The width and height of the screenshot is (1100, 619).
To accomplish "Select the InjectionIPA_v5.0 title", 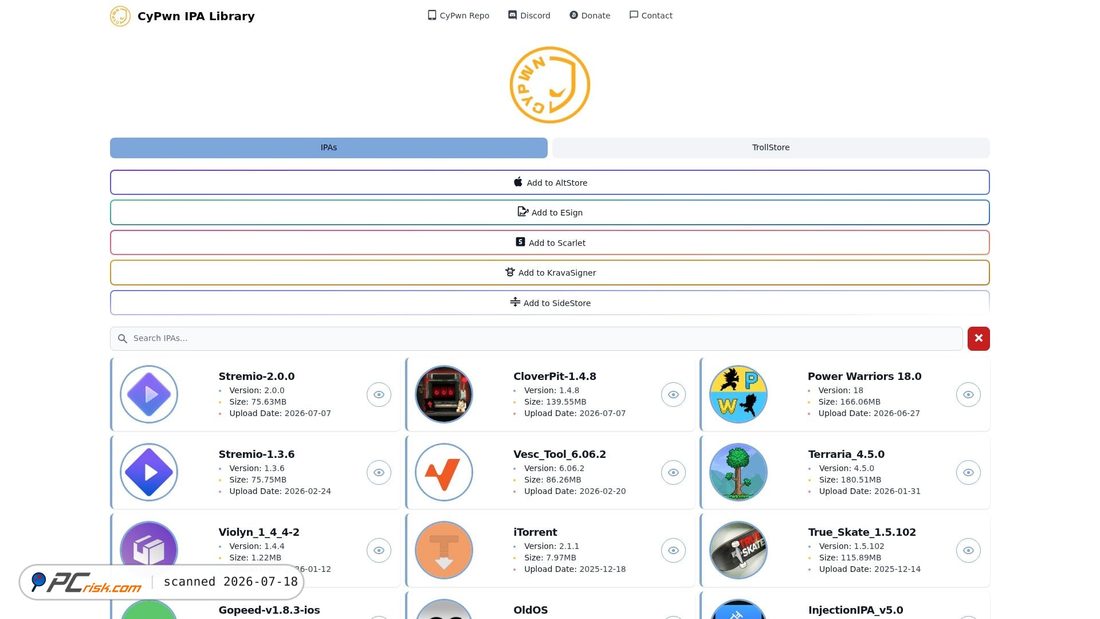I will tap(855, 610).
